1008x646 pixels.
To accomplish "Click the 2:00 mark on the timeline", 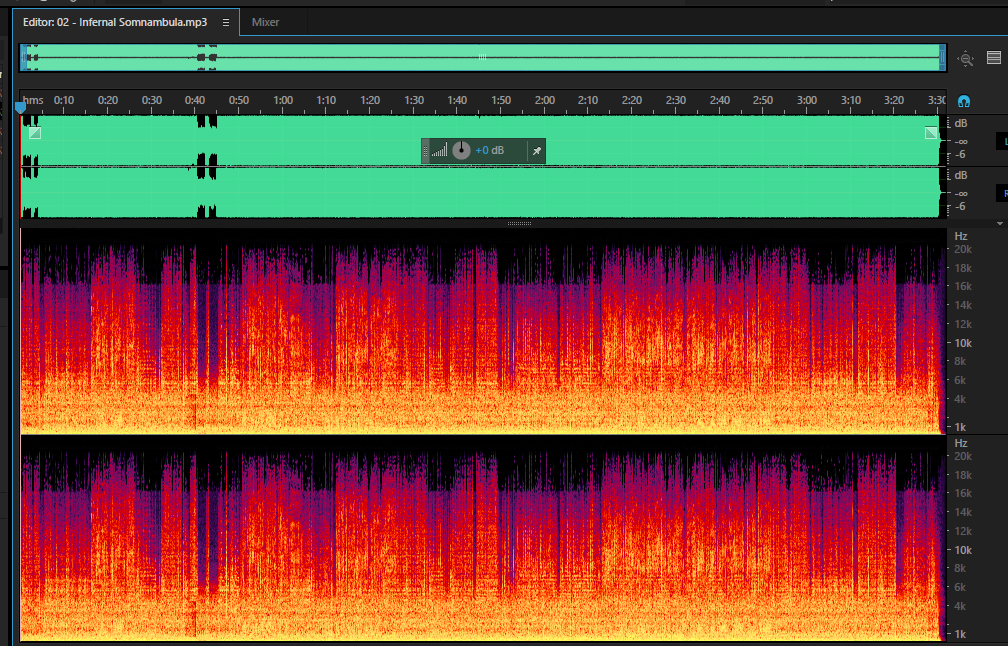I will (544, 100).
